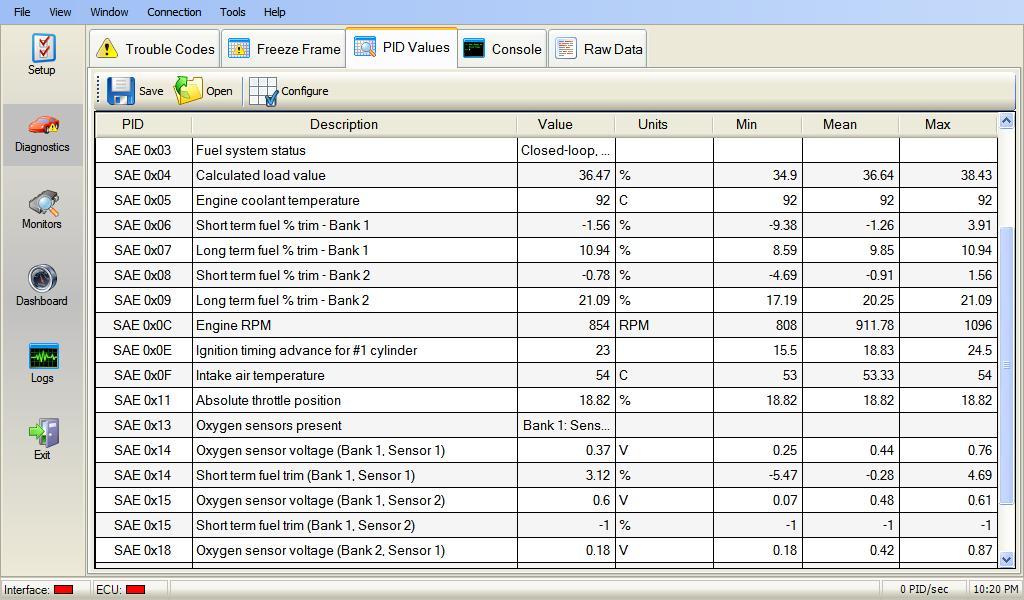Open the Dashboard gauge icon
The image size is (1024, 600).
coord(42,280)
